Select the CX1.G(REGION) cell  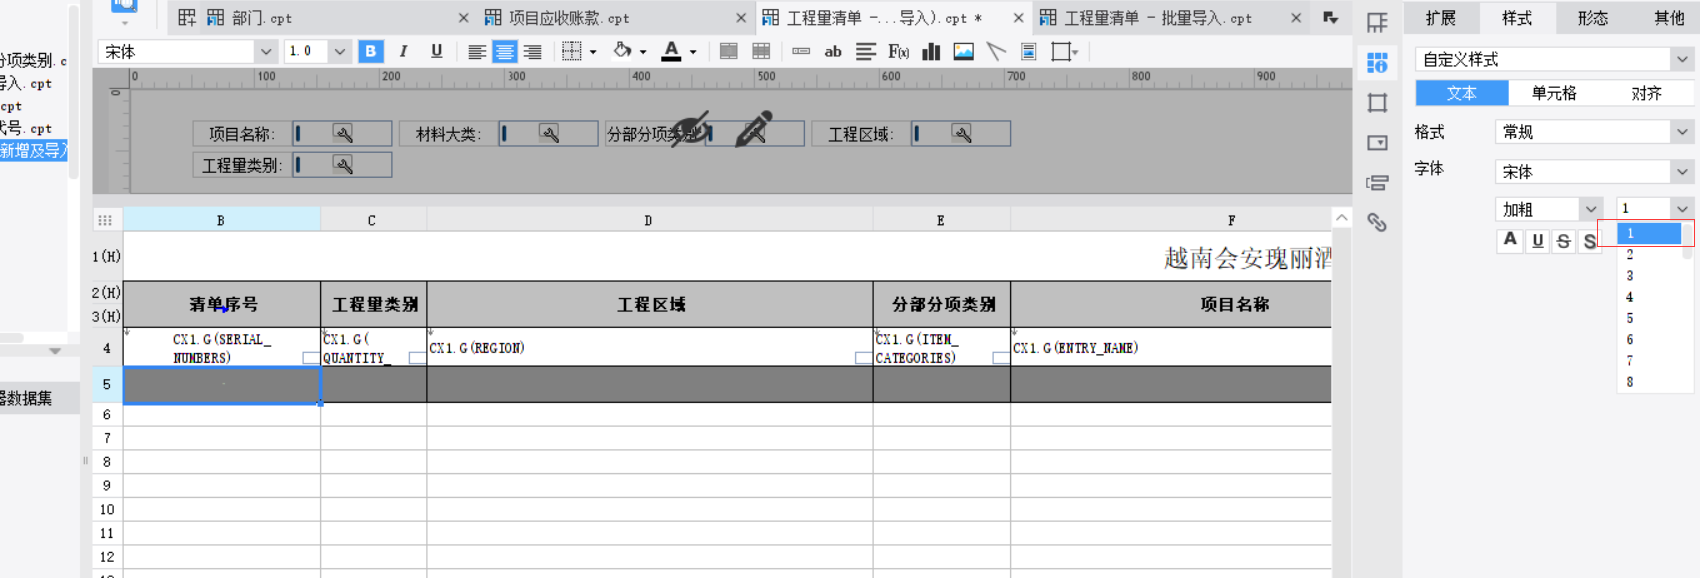[x=649, y=347]
